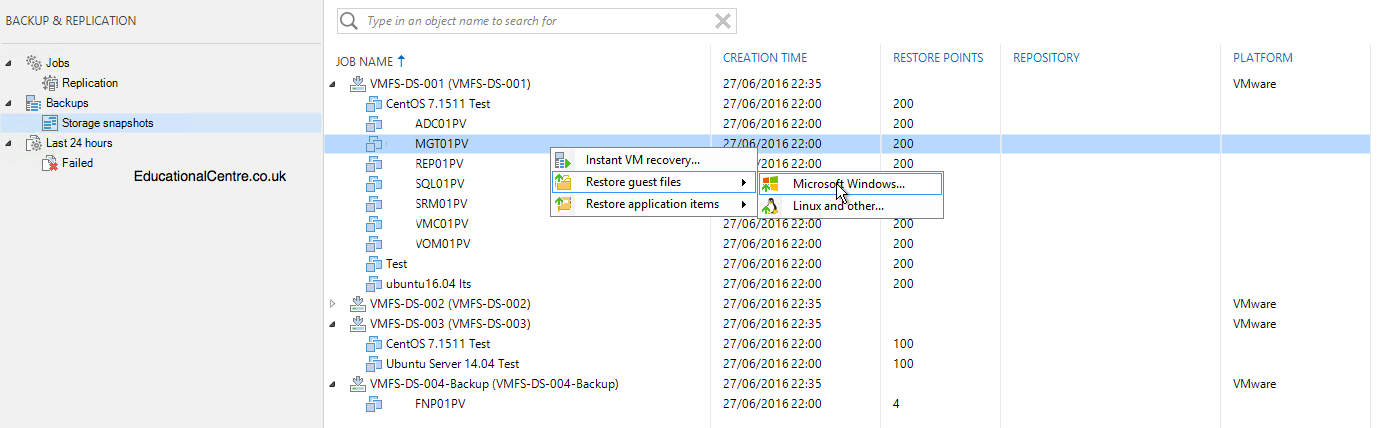Click the snapshot icon beside ubuntu16.04 lts
Viewport: 1380px width, 428px height.
coord(374,284)
